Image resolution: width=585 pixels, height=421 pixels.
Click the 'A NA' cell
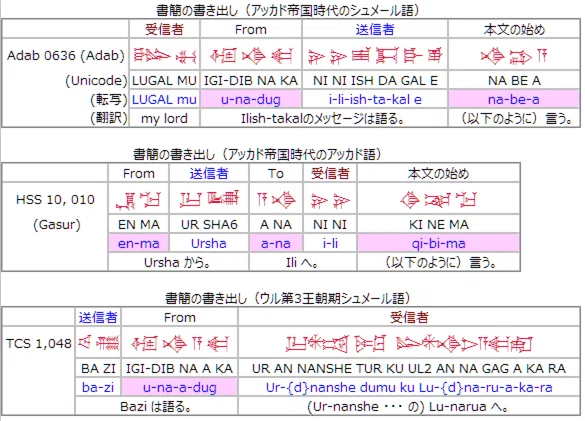276,225
